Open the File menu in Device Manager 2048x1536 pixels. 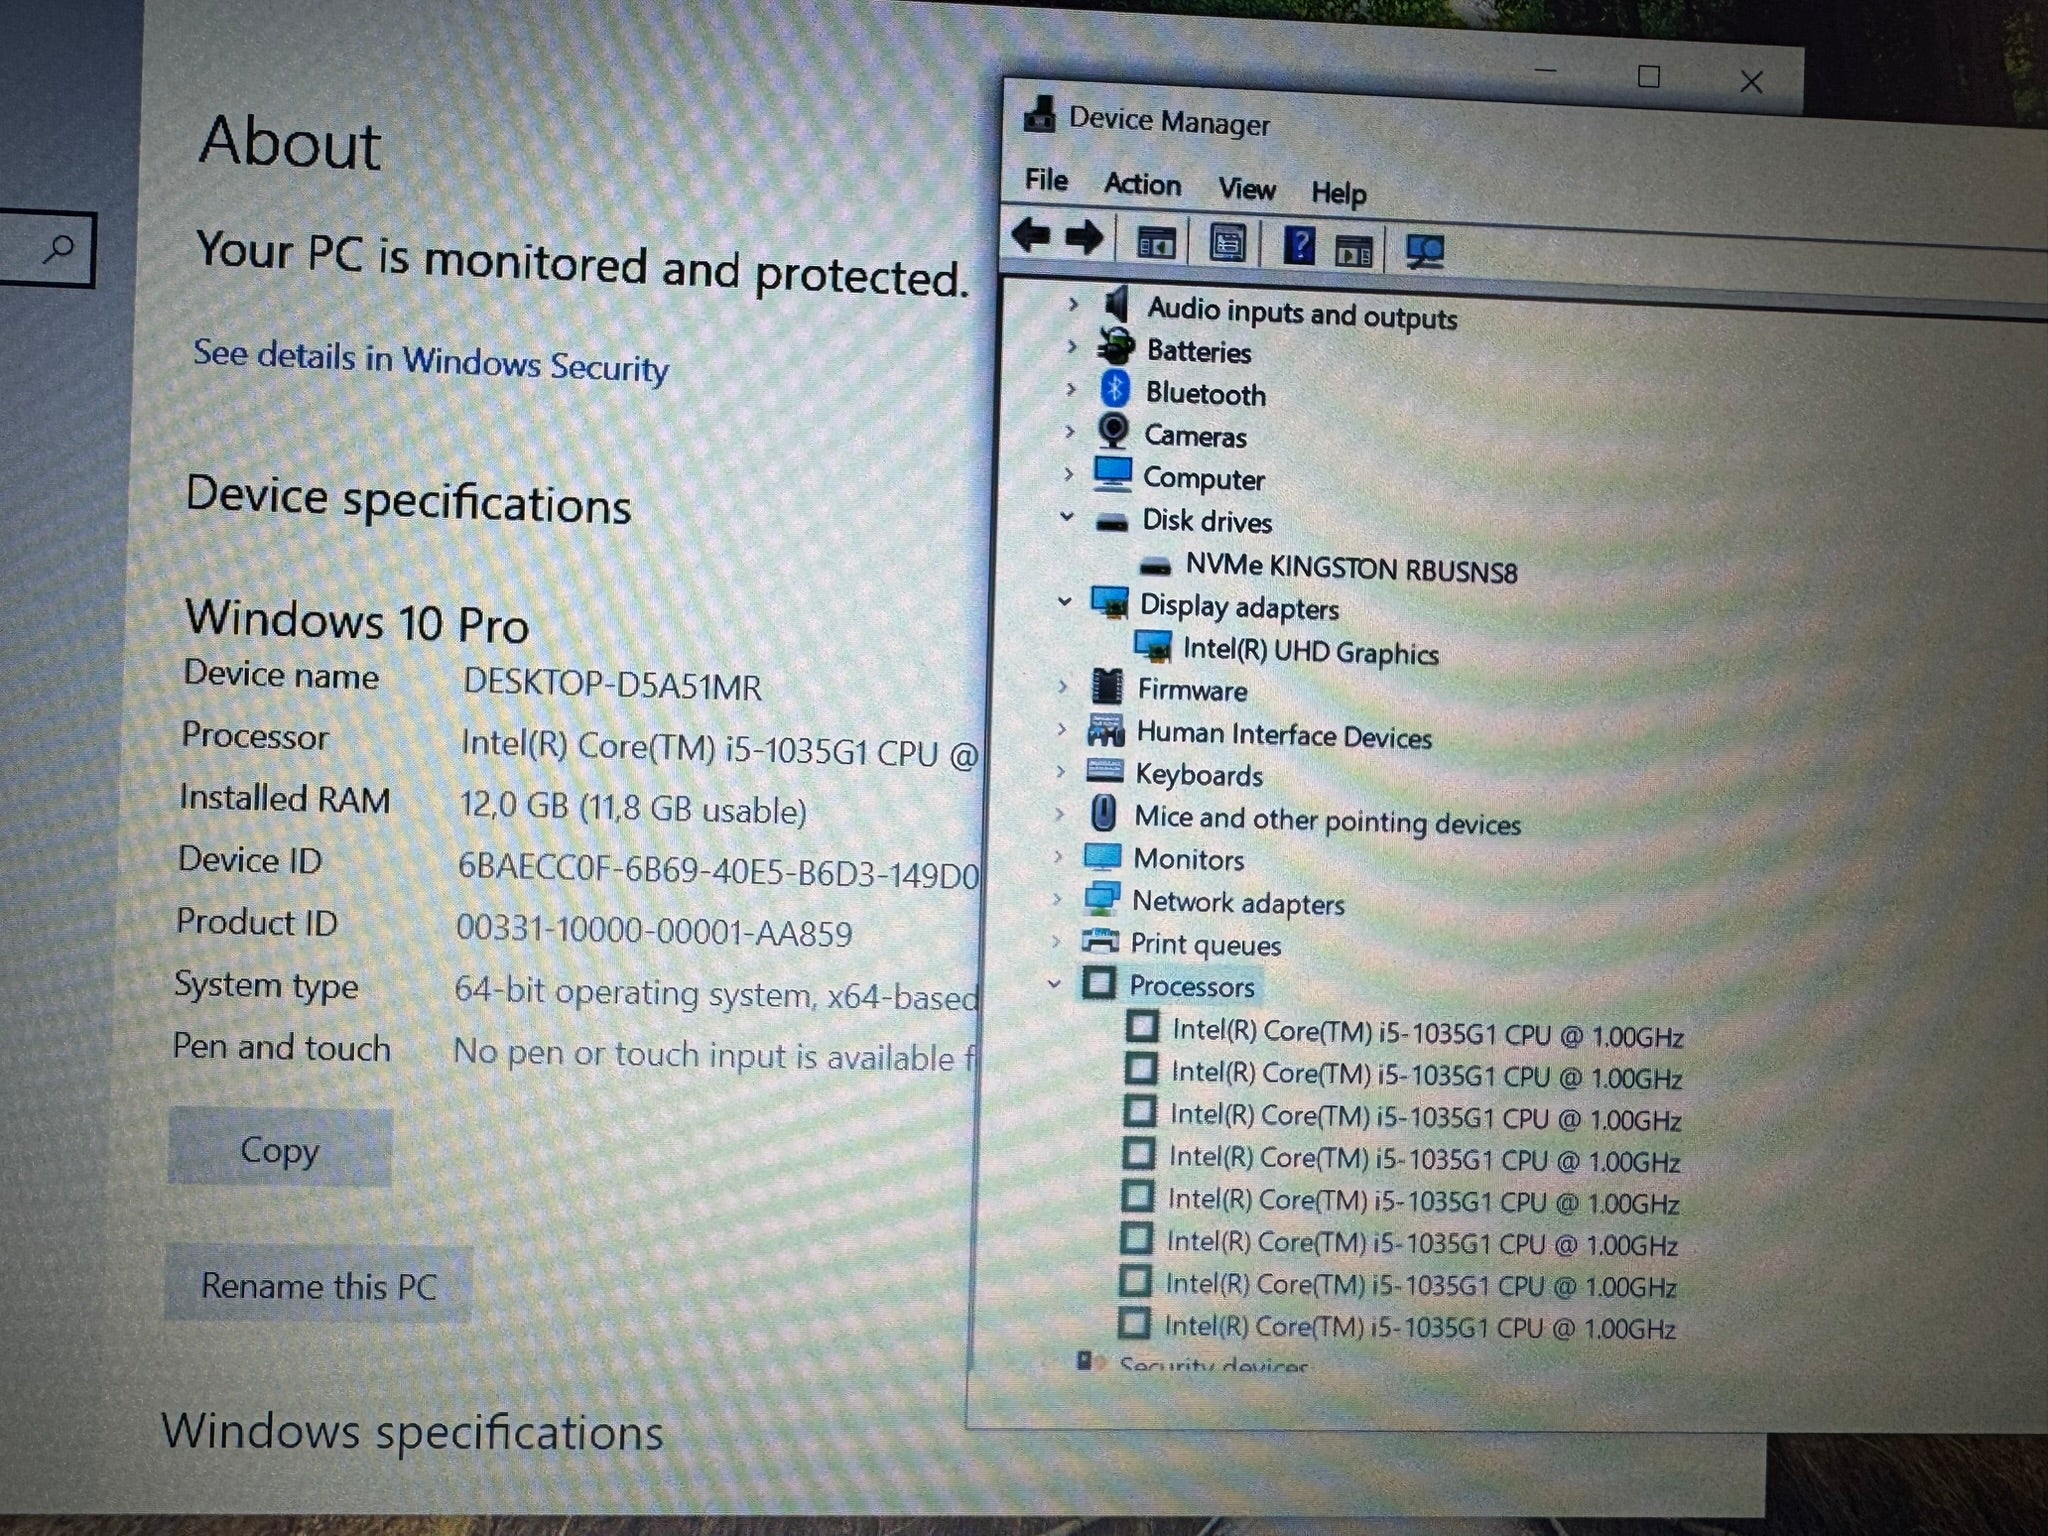point(1046,180)
